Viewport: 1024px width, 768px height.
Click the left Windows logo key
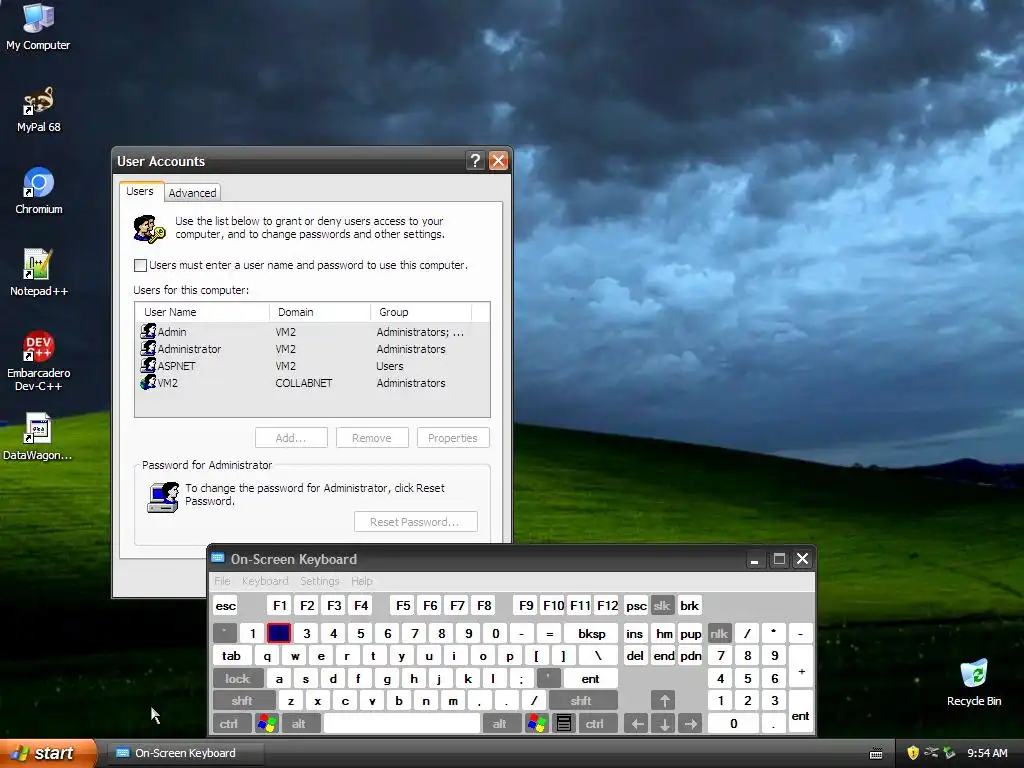tap(267, 724)
